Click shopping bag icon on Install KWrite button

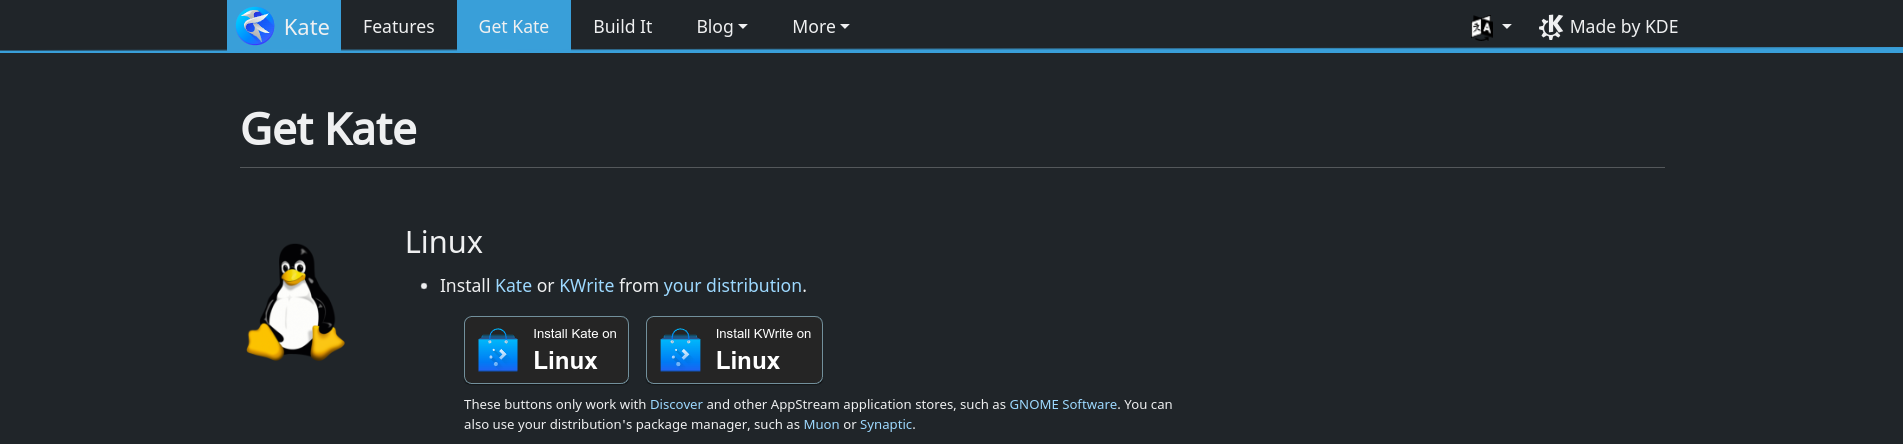(680, 351)
